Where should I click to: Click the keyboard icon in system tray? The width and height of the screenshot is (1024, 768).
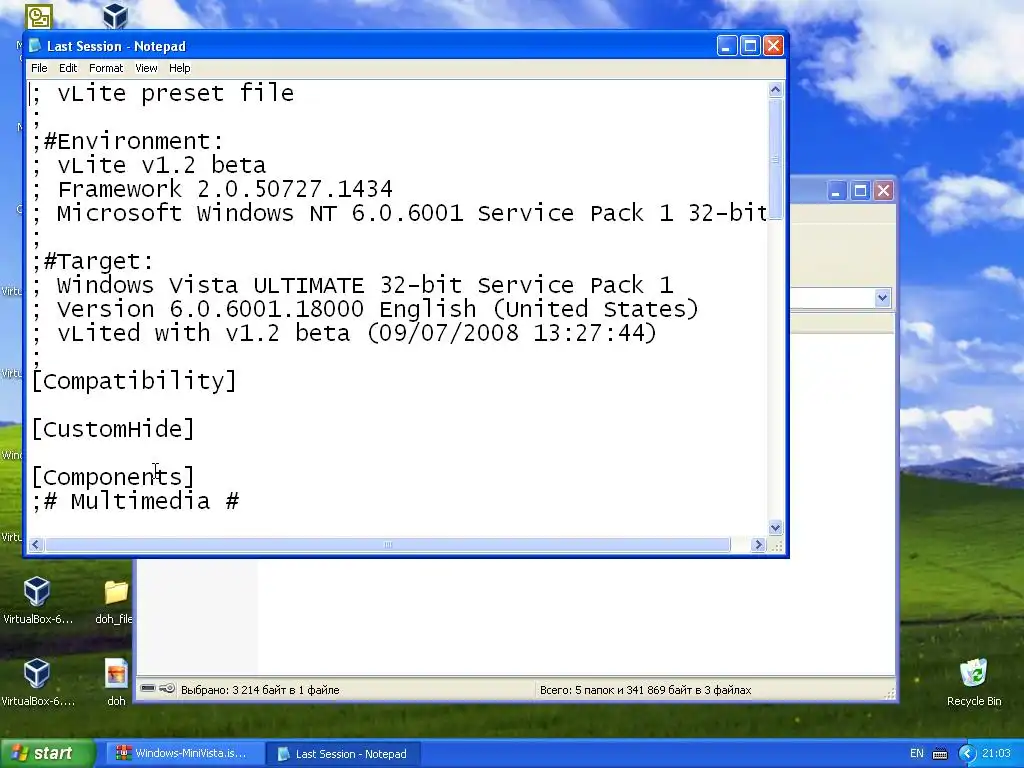click(x=940, y=754)
